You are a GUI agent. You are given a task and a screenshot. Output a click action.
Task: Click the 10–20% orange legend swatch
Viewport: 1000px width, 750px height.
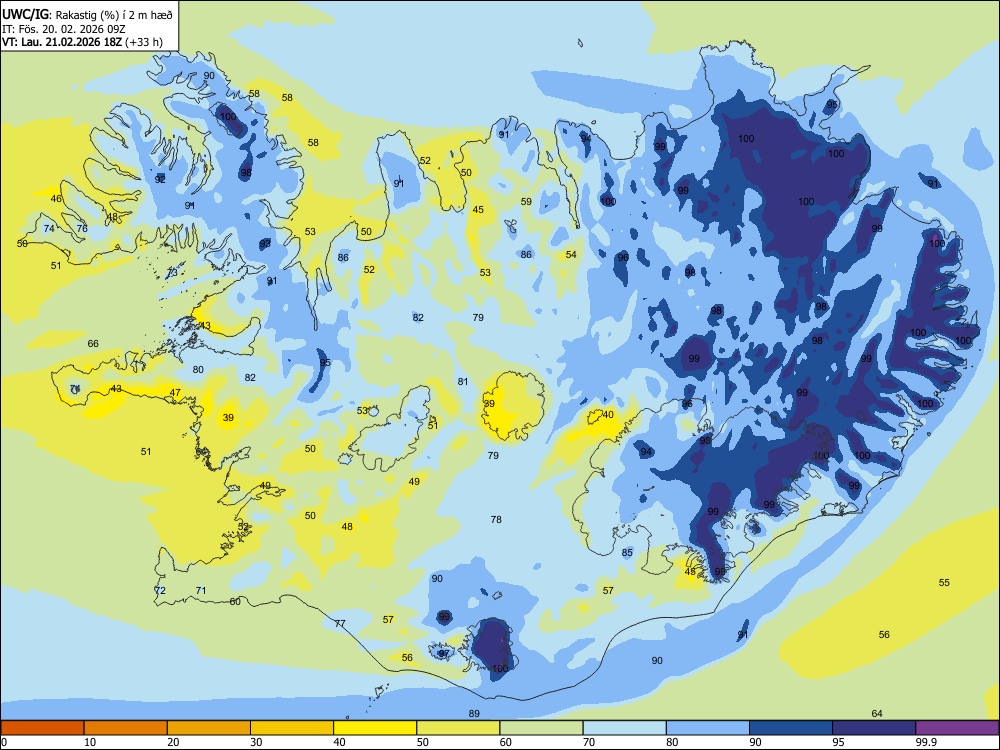[126, 728]
